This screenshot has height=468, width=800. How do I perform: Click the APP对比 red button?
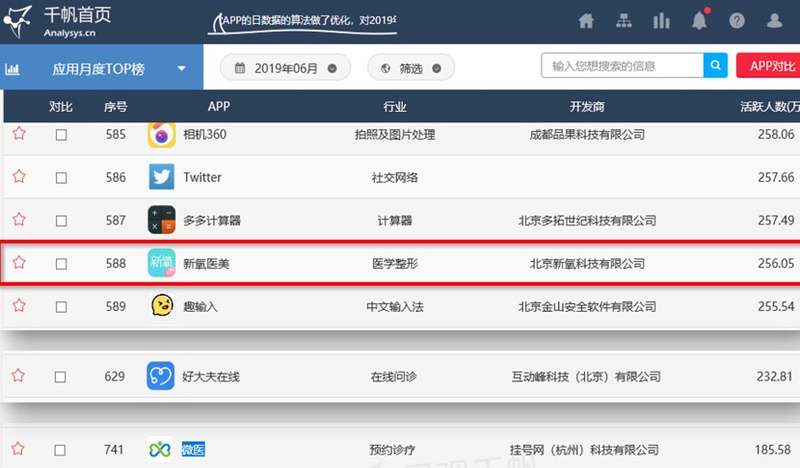[x=769, y=66]
